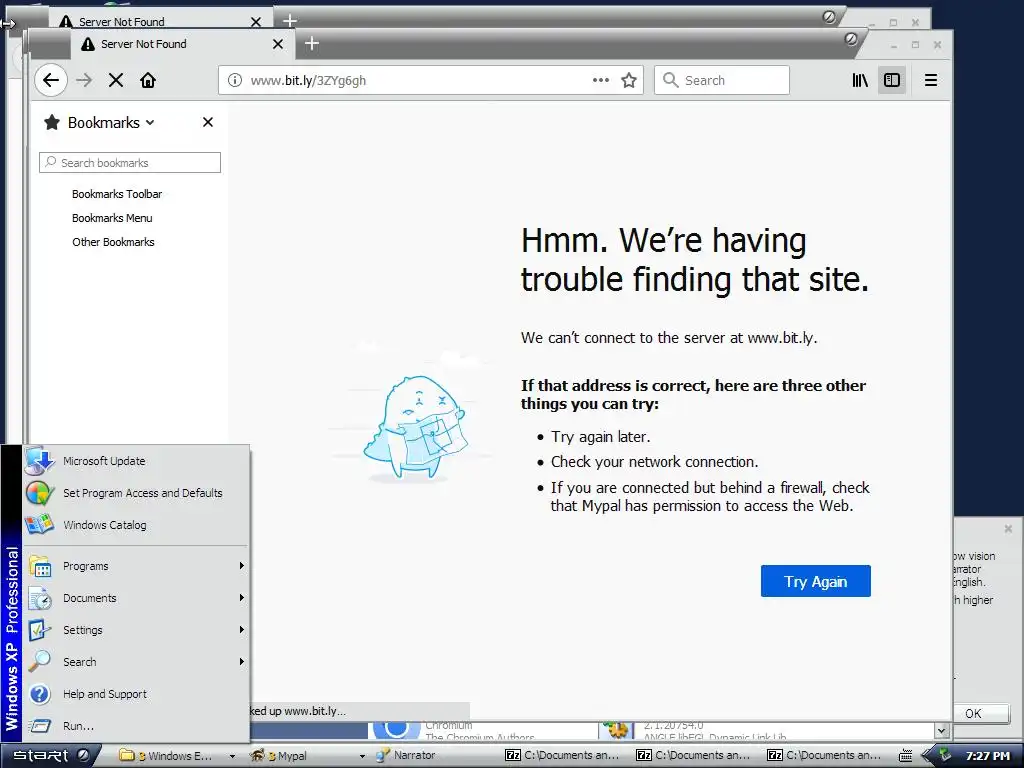Open the Run... dialog
This screenshot has height=768, width=1024.
[x=136, y=726]
